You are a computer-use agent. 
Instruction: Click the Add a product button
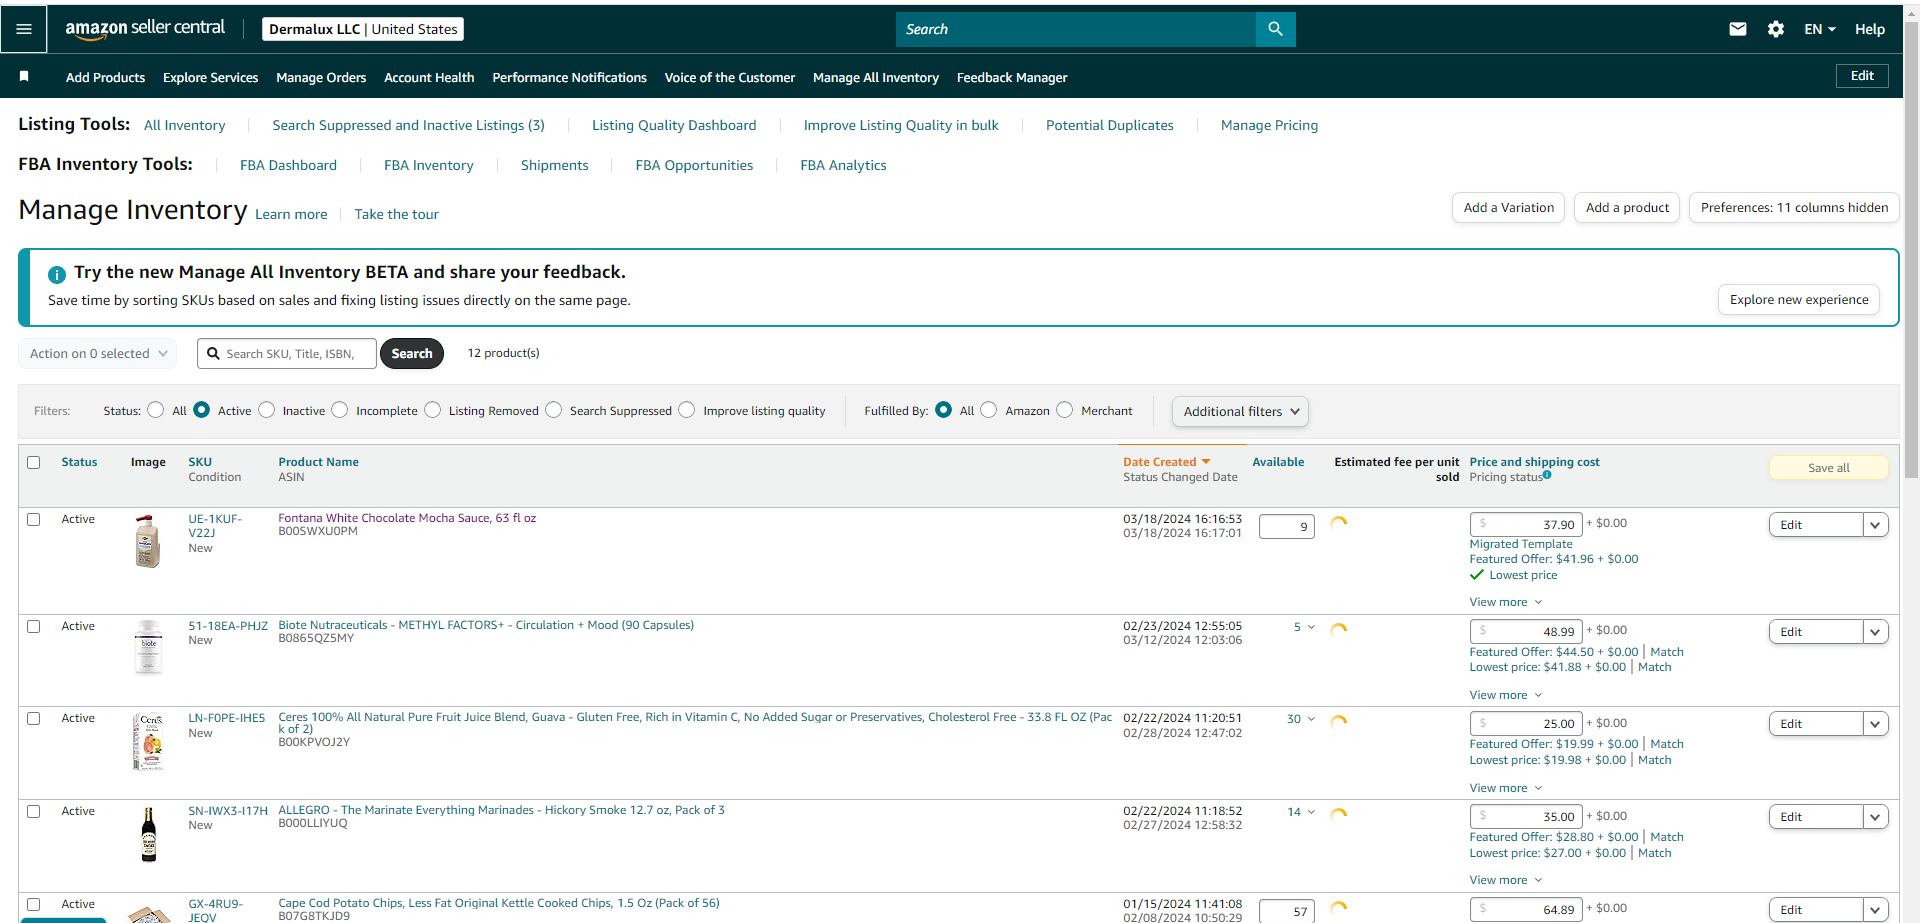tap(1627, 208)
